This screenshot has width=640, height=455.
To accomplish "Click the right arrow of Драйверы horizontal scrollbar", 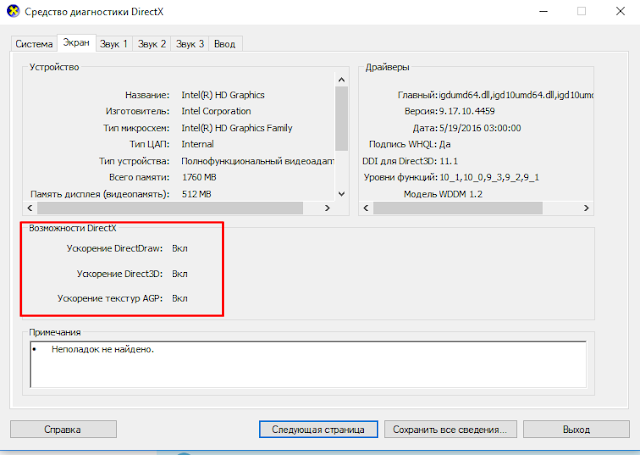I will [586, 208].
